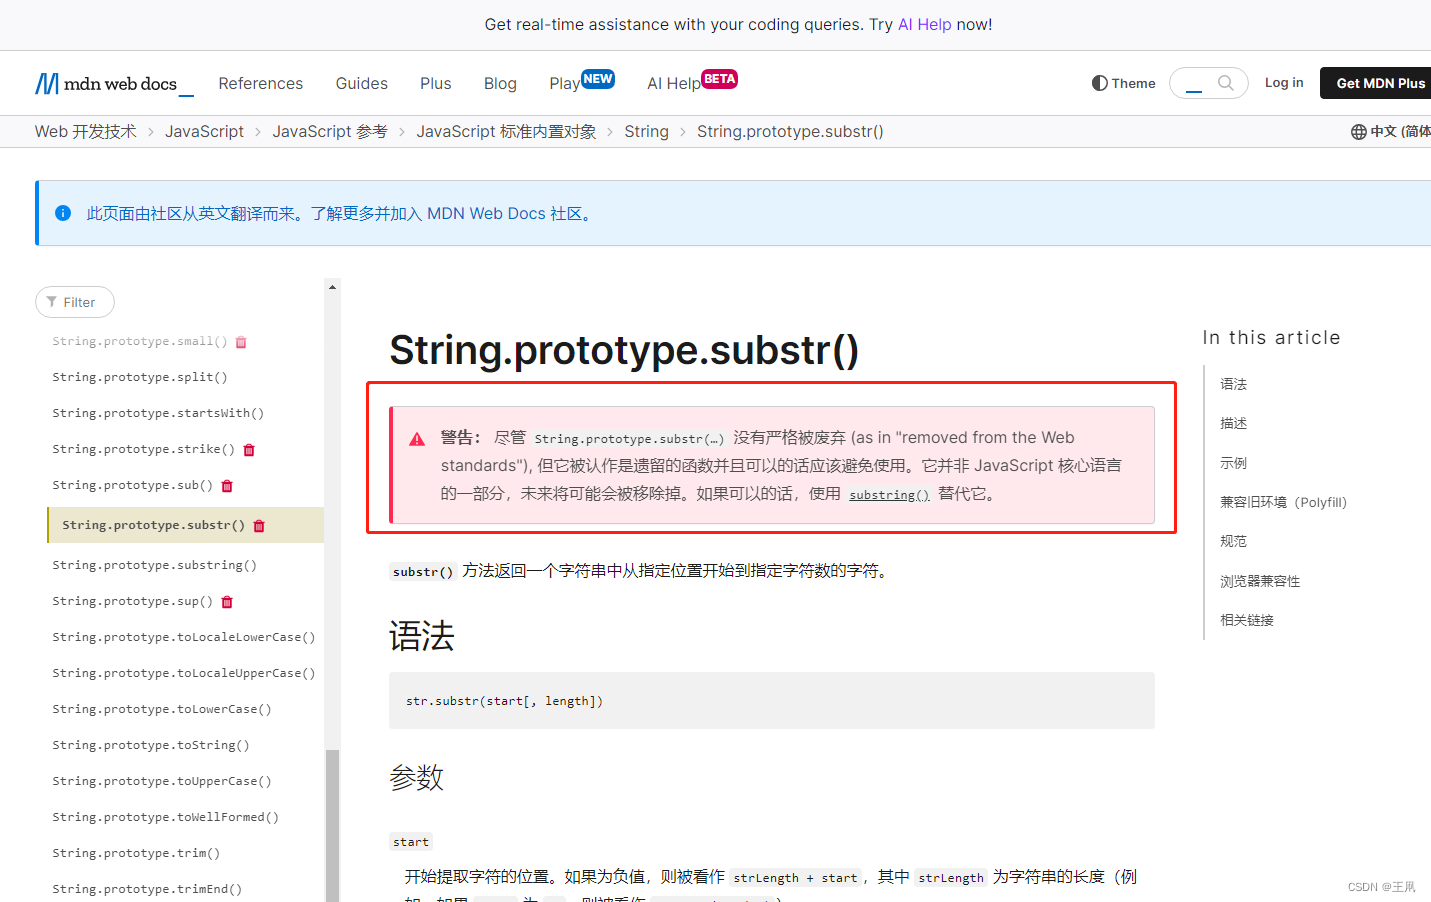This screenshot has width=1431, height=902.
Task: Jump to 描述 in the article outline
Action: coord(1233,423)
